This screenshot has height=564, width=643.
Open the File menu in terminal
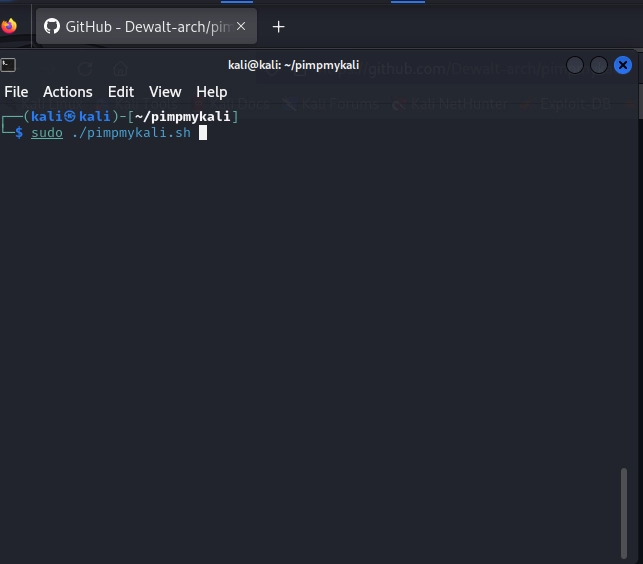click(x=16, y=92)
